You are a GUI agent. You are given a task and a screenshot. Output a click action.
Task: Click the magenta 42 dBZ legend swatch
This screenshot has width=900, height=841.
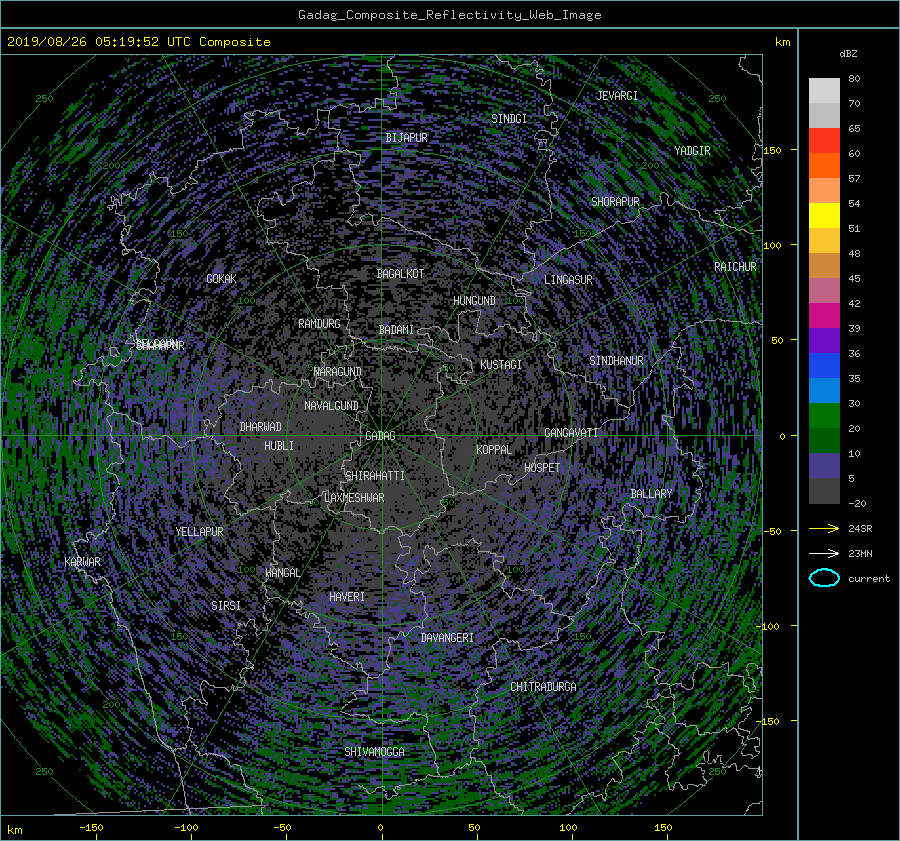pos(824,316)
